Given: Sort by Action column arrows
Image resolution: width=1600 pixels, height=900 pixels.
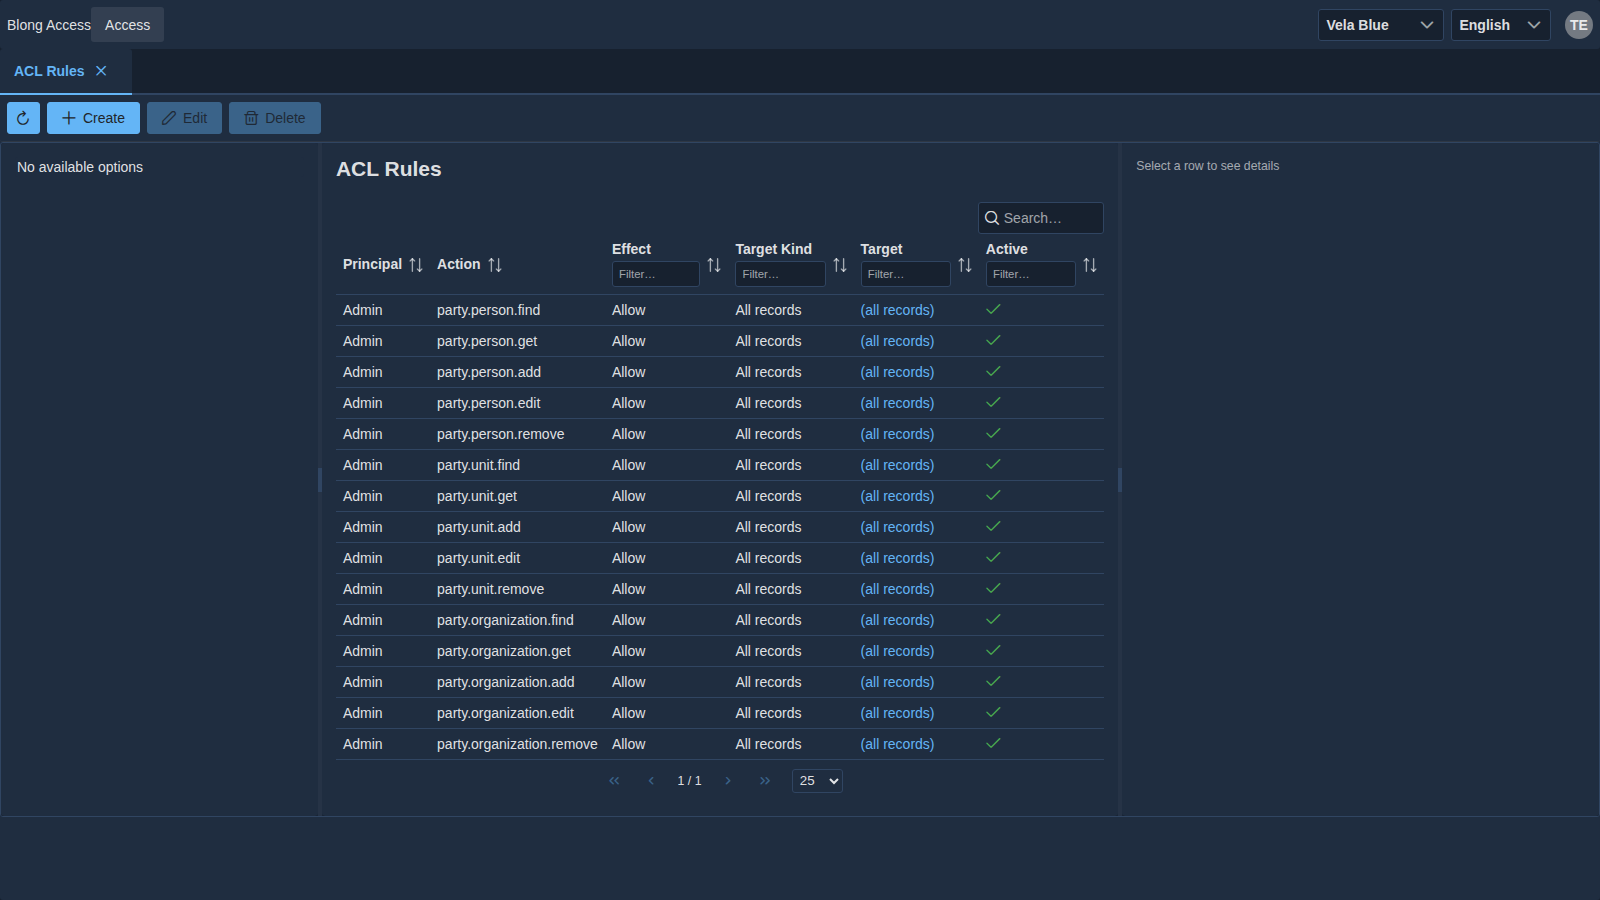Looking at the screenshot, I should (495, 265).
